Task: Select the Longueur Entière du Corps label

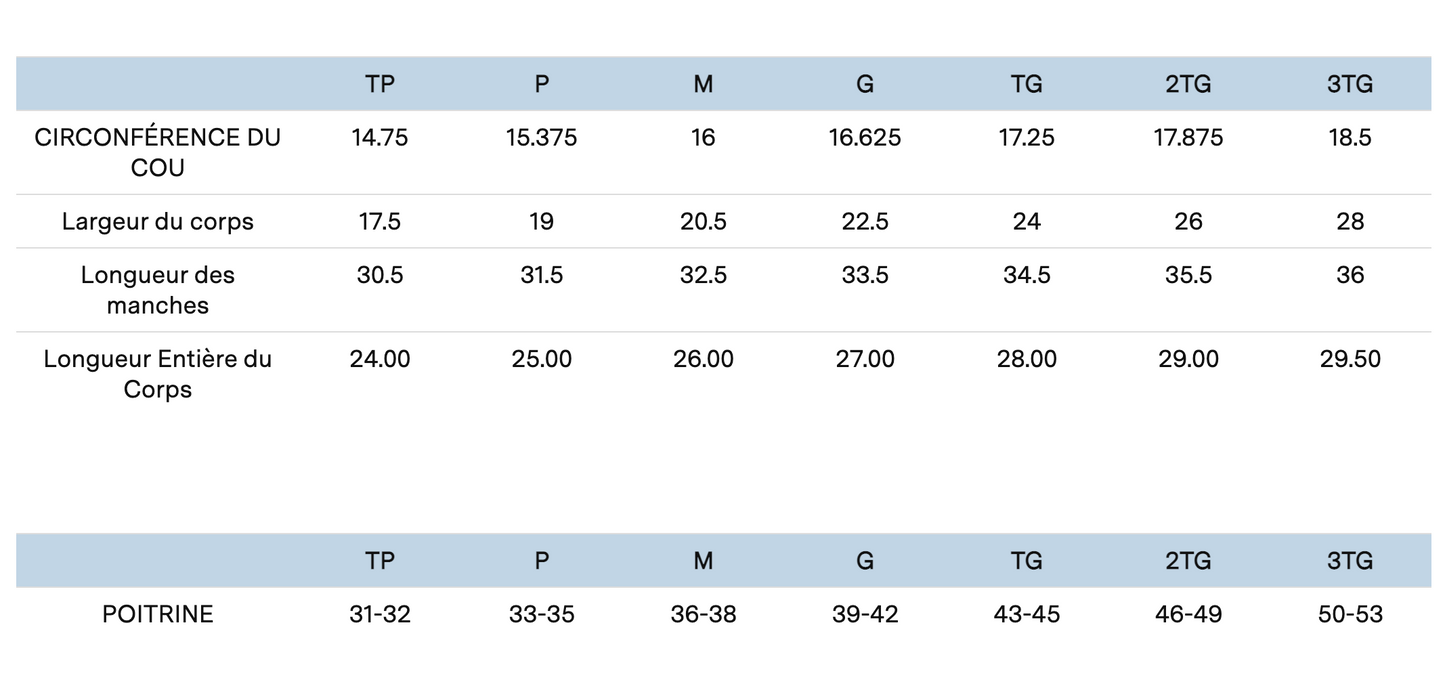Action: click(158, 373)
